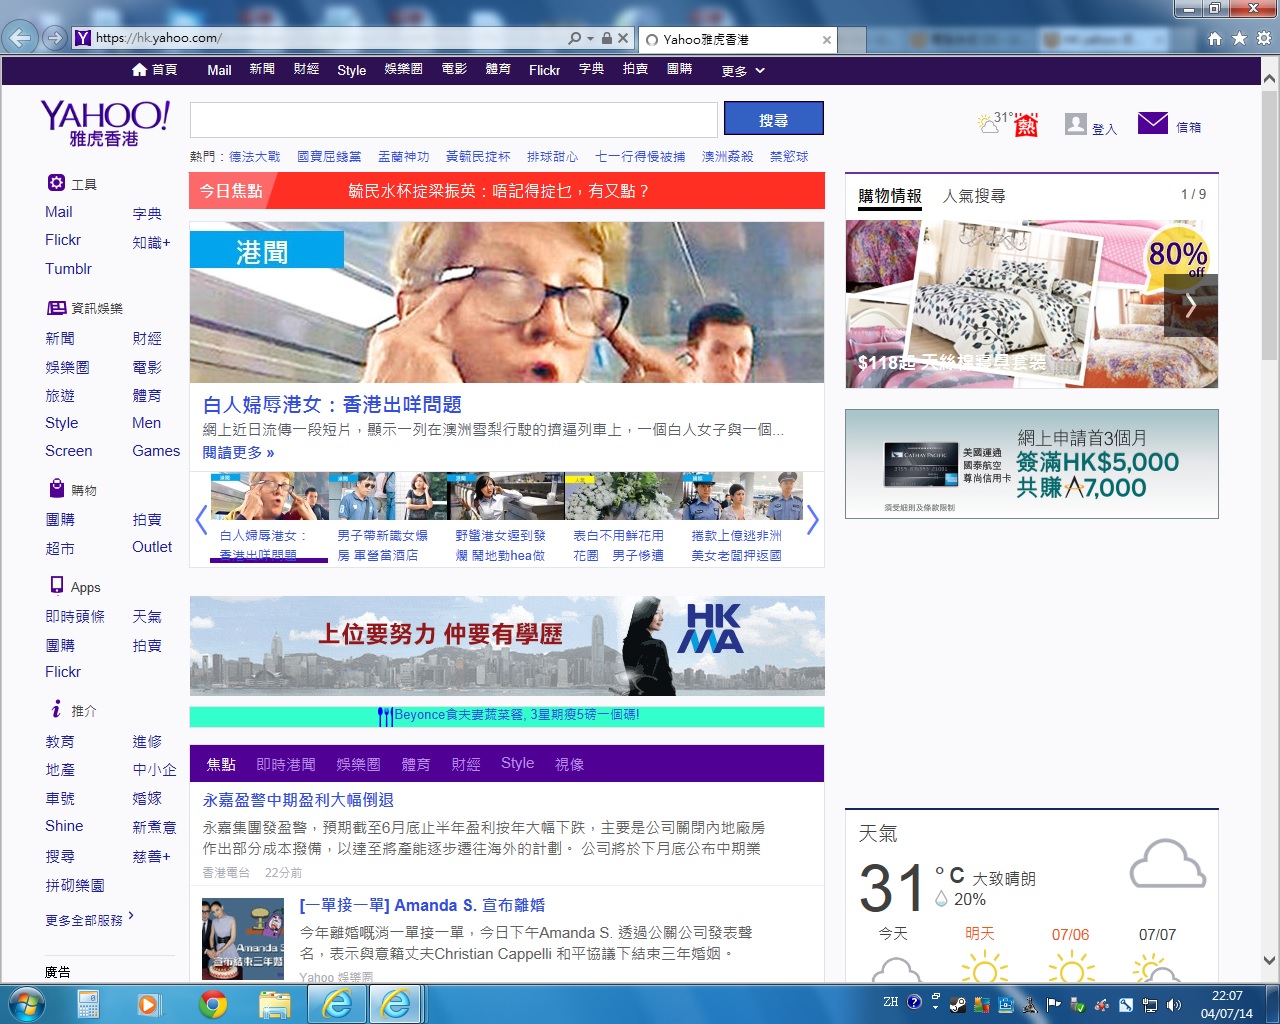Click the 搜尋 search button
Screen dimensions: 1280x1024
[773, 119]
